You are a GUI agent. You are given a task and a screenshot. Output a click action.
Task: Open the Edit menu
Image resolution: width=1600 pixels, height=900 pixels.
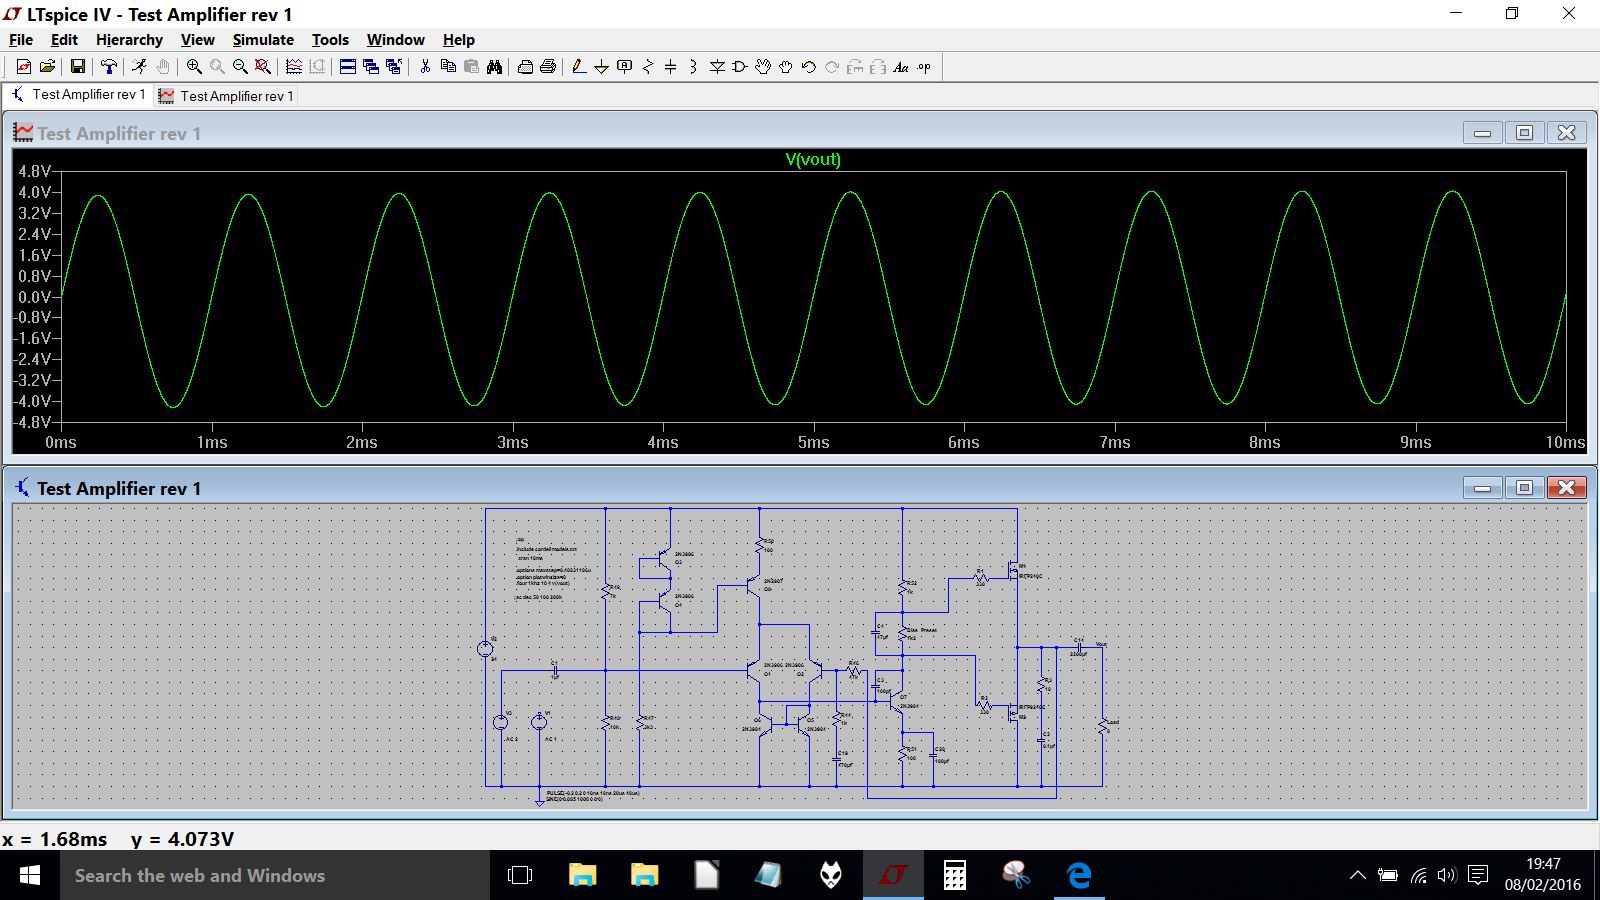pos(64,40)
